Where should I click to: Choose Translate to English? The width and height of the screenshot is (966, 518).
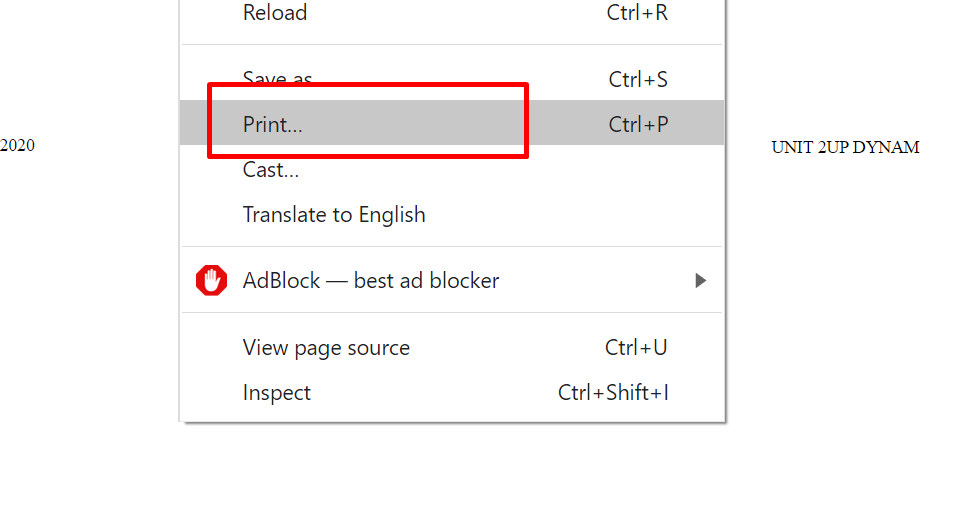pyautogui.click(x=452, y=214)
